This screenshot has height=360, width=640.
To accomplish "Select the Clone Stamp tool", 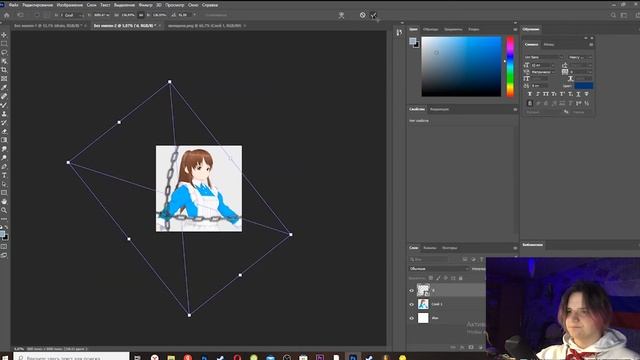I will tap(4, 114).
